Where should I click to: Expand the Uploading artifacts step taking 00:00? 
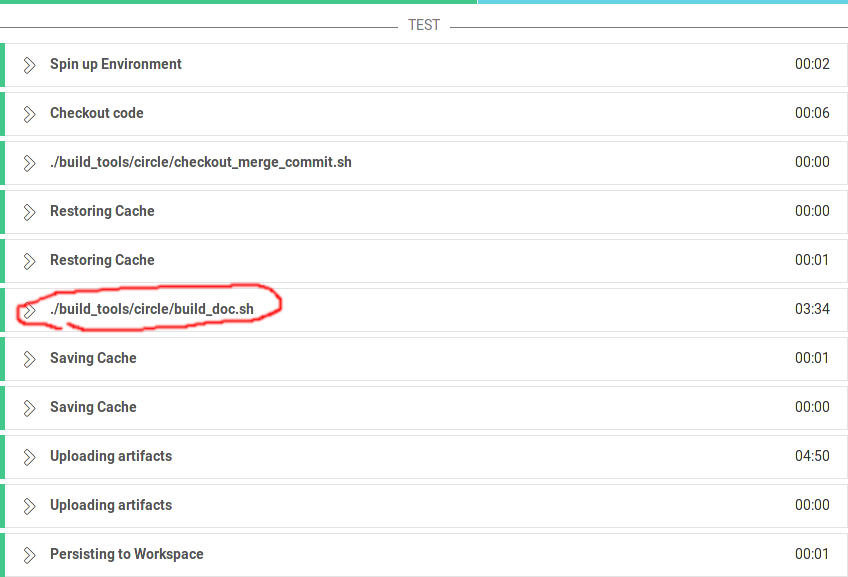29,506
